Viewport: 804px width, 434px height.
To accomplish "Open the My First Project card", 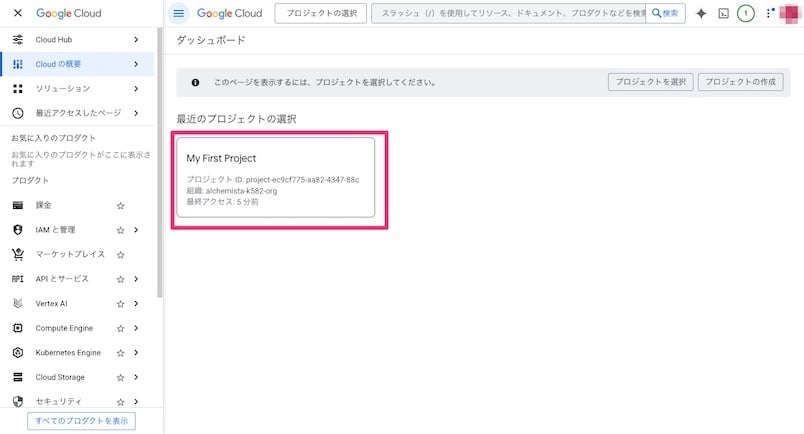I will (275, 177).
